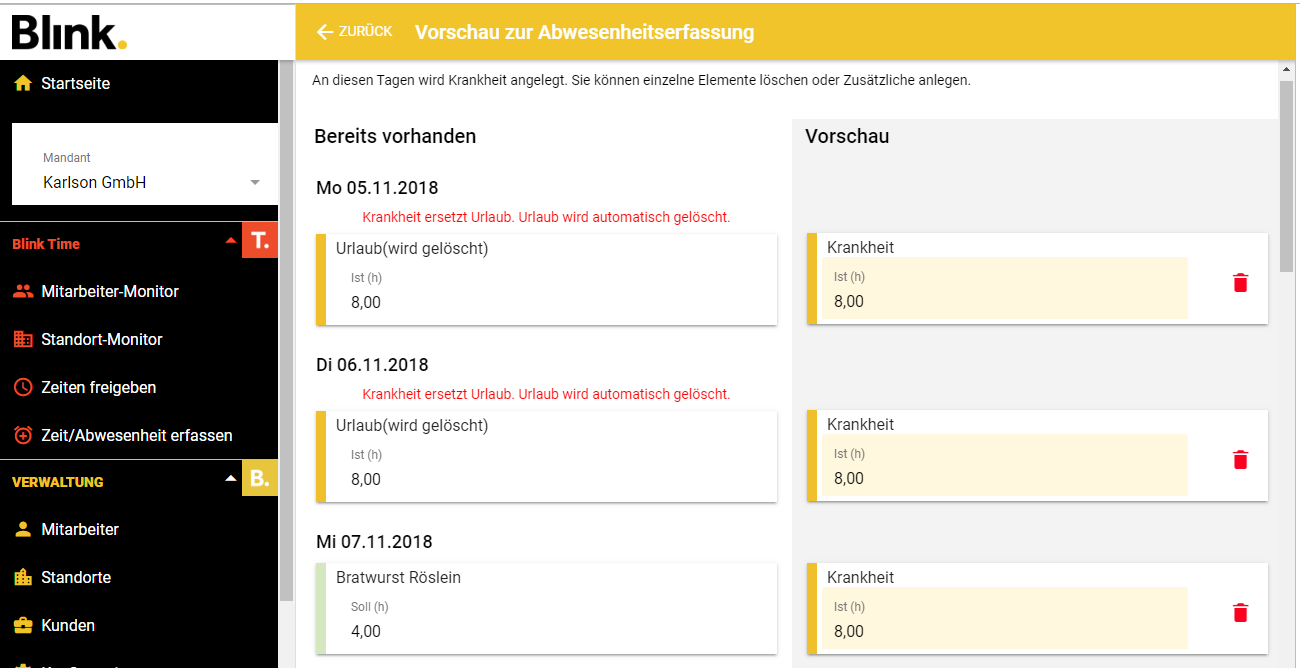Click the Standort-Monitor building icon
Image resolution: width=1300 pixels, height=668 pixels.
pyautogui.click(x=23, y=340)
